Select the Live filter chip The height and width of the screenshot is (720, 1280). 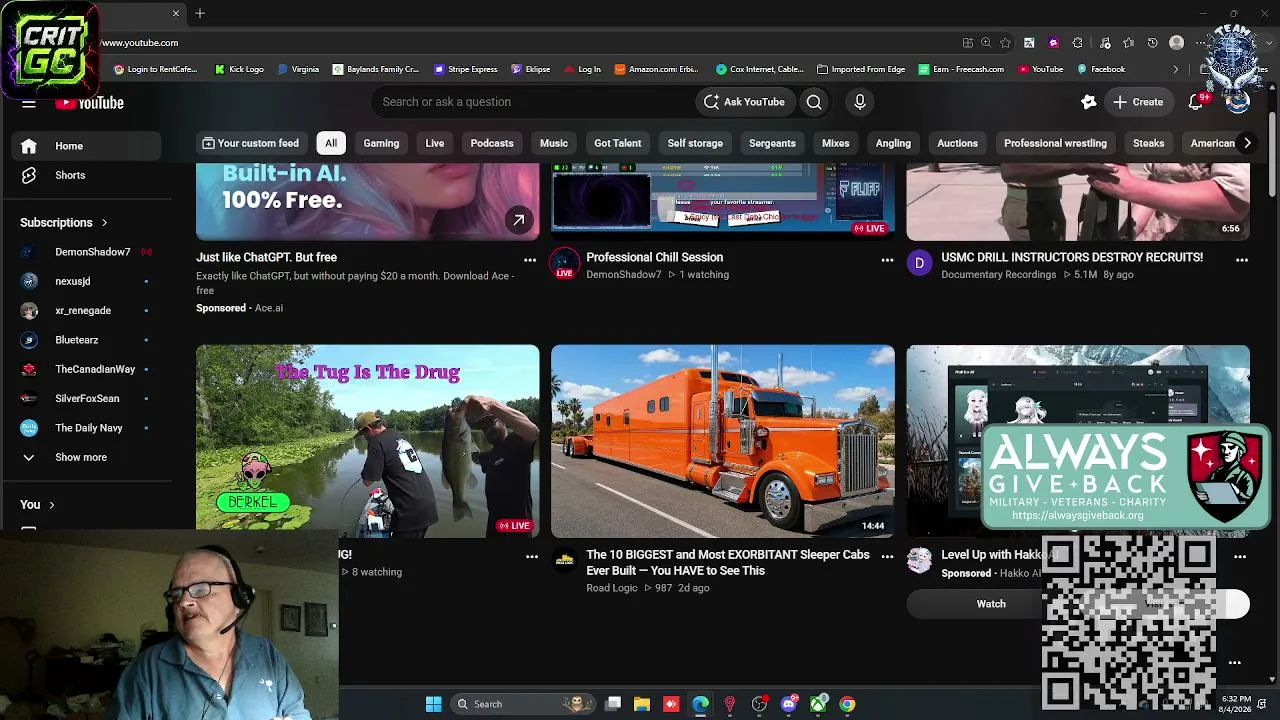click(435, 143)
